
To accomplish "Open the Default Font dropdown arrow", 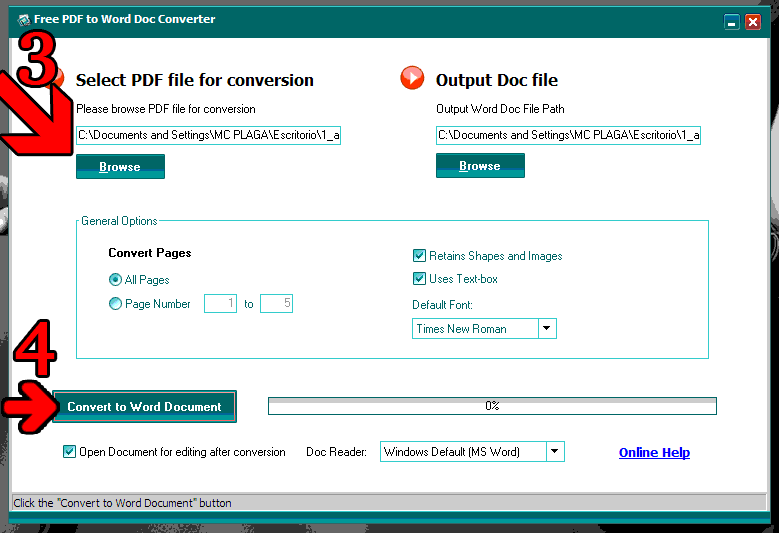I will coord(547,328).
